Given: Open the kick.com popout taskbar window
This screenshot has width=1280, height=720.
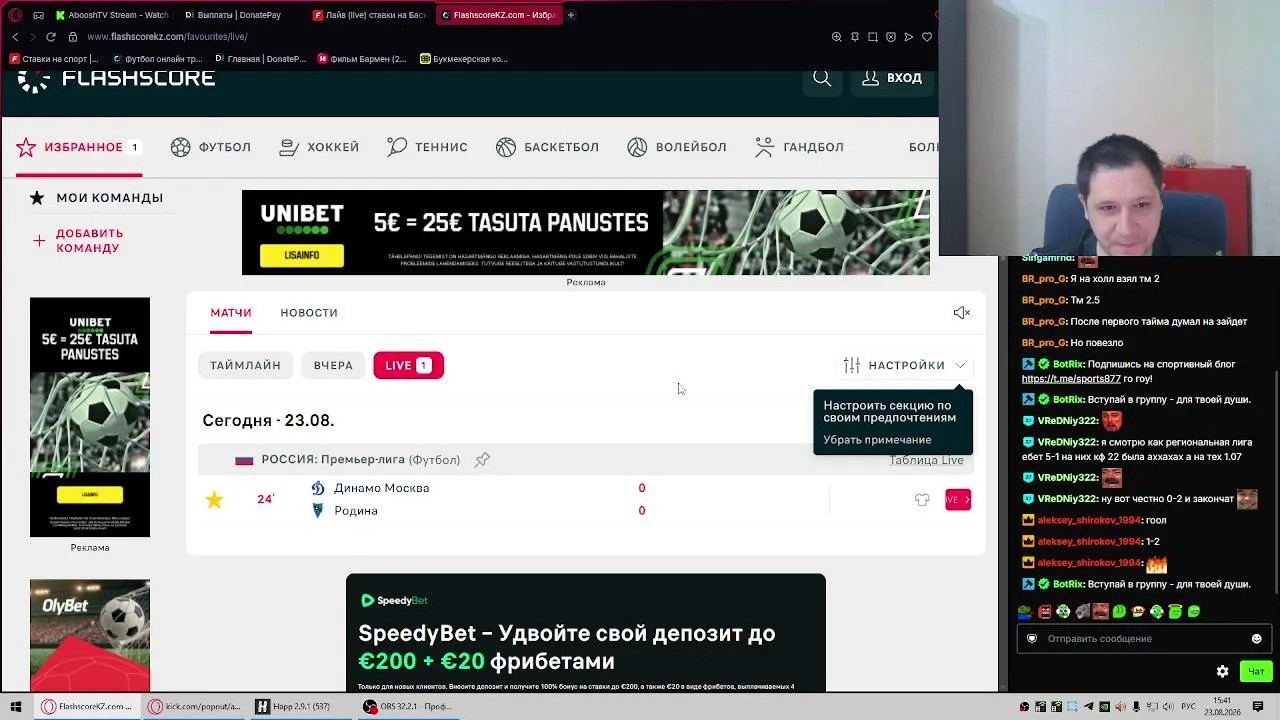Looking at the screenshot, I should point(194,707).
